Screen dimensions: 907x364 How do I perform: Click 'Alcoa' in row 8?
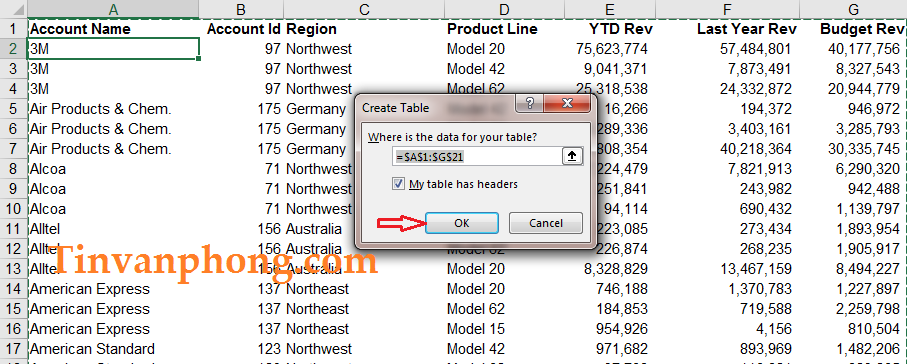coord(47,169)
